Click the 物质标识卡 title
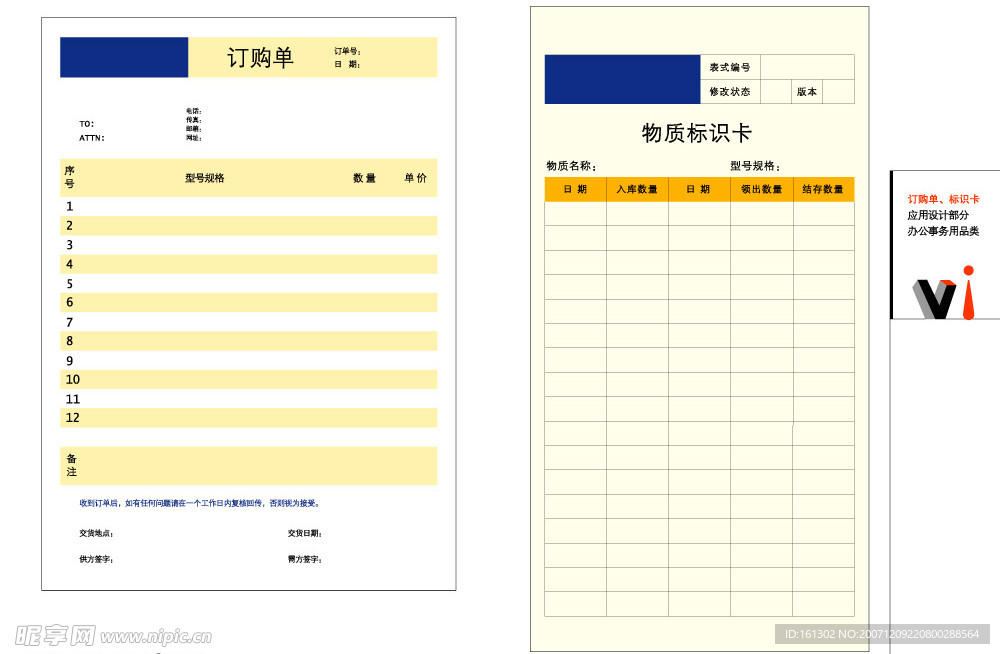The height and width of the screenshot is (654, 1000). 696,133
